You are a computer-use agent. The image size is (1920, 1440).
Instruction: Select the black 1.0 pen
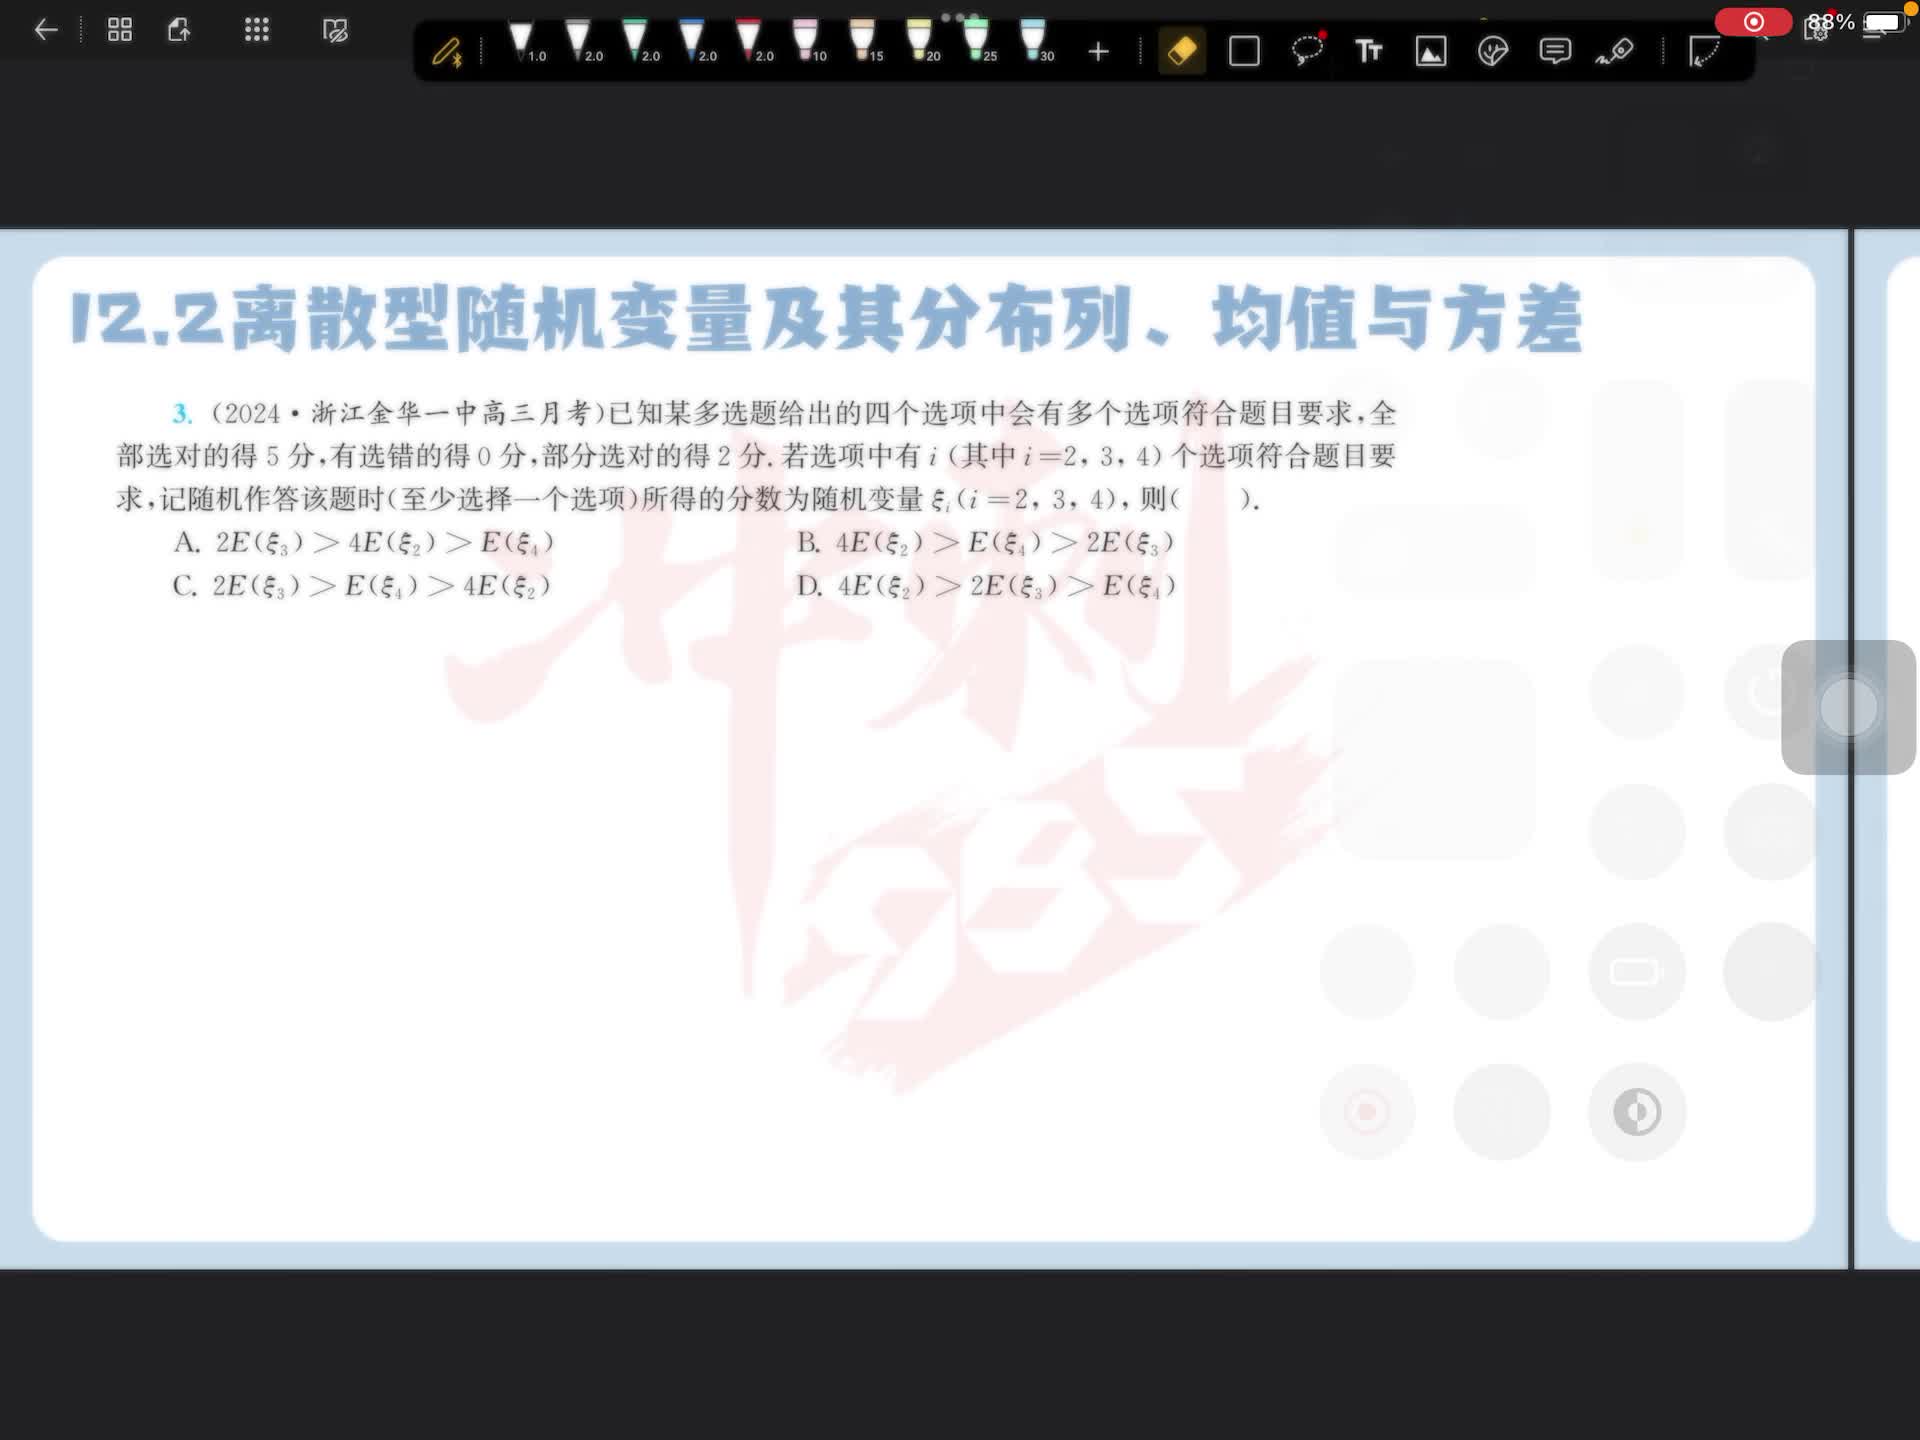pos(522,42)
